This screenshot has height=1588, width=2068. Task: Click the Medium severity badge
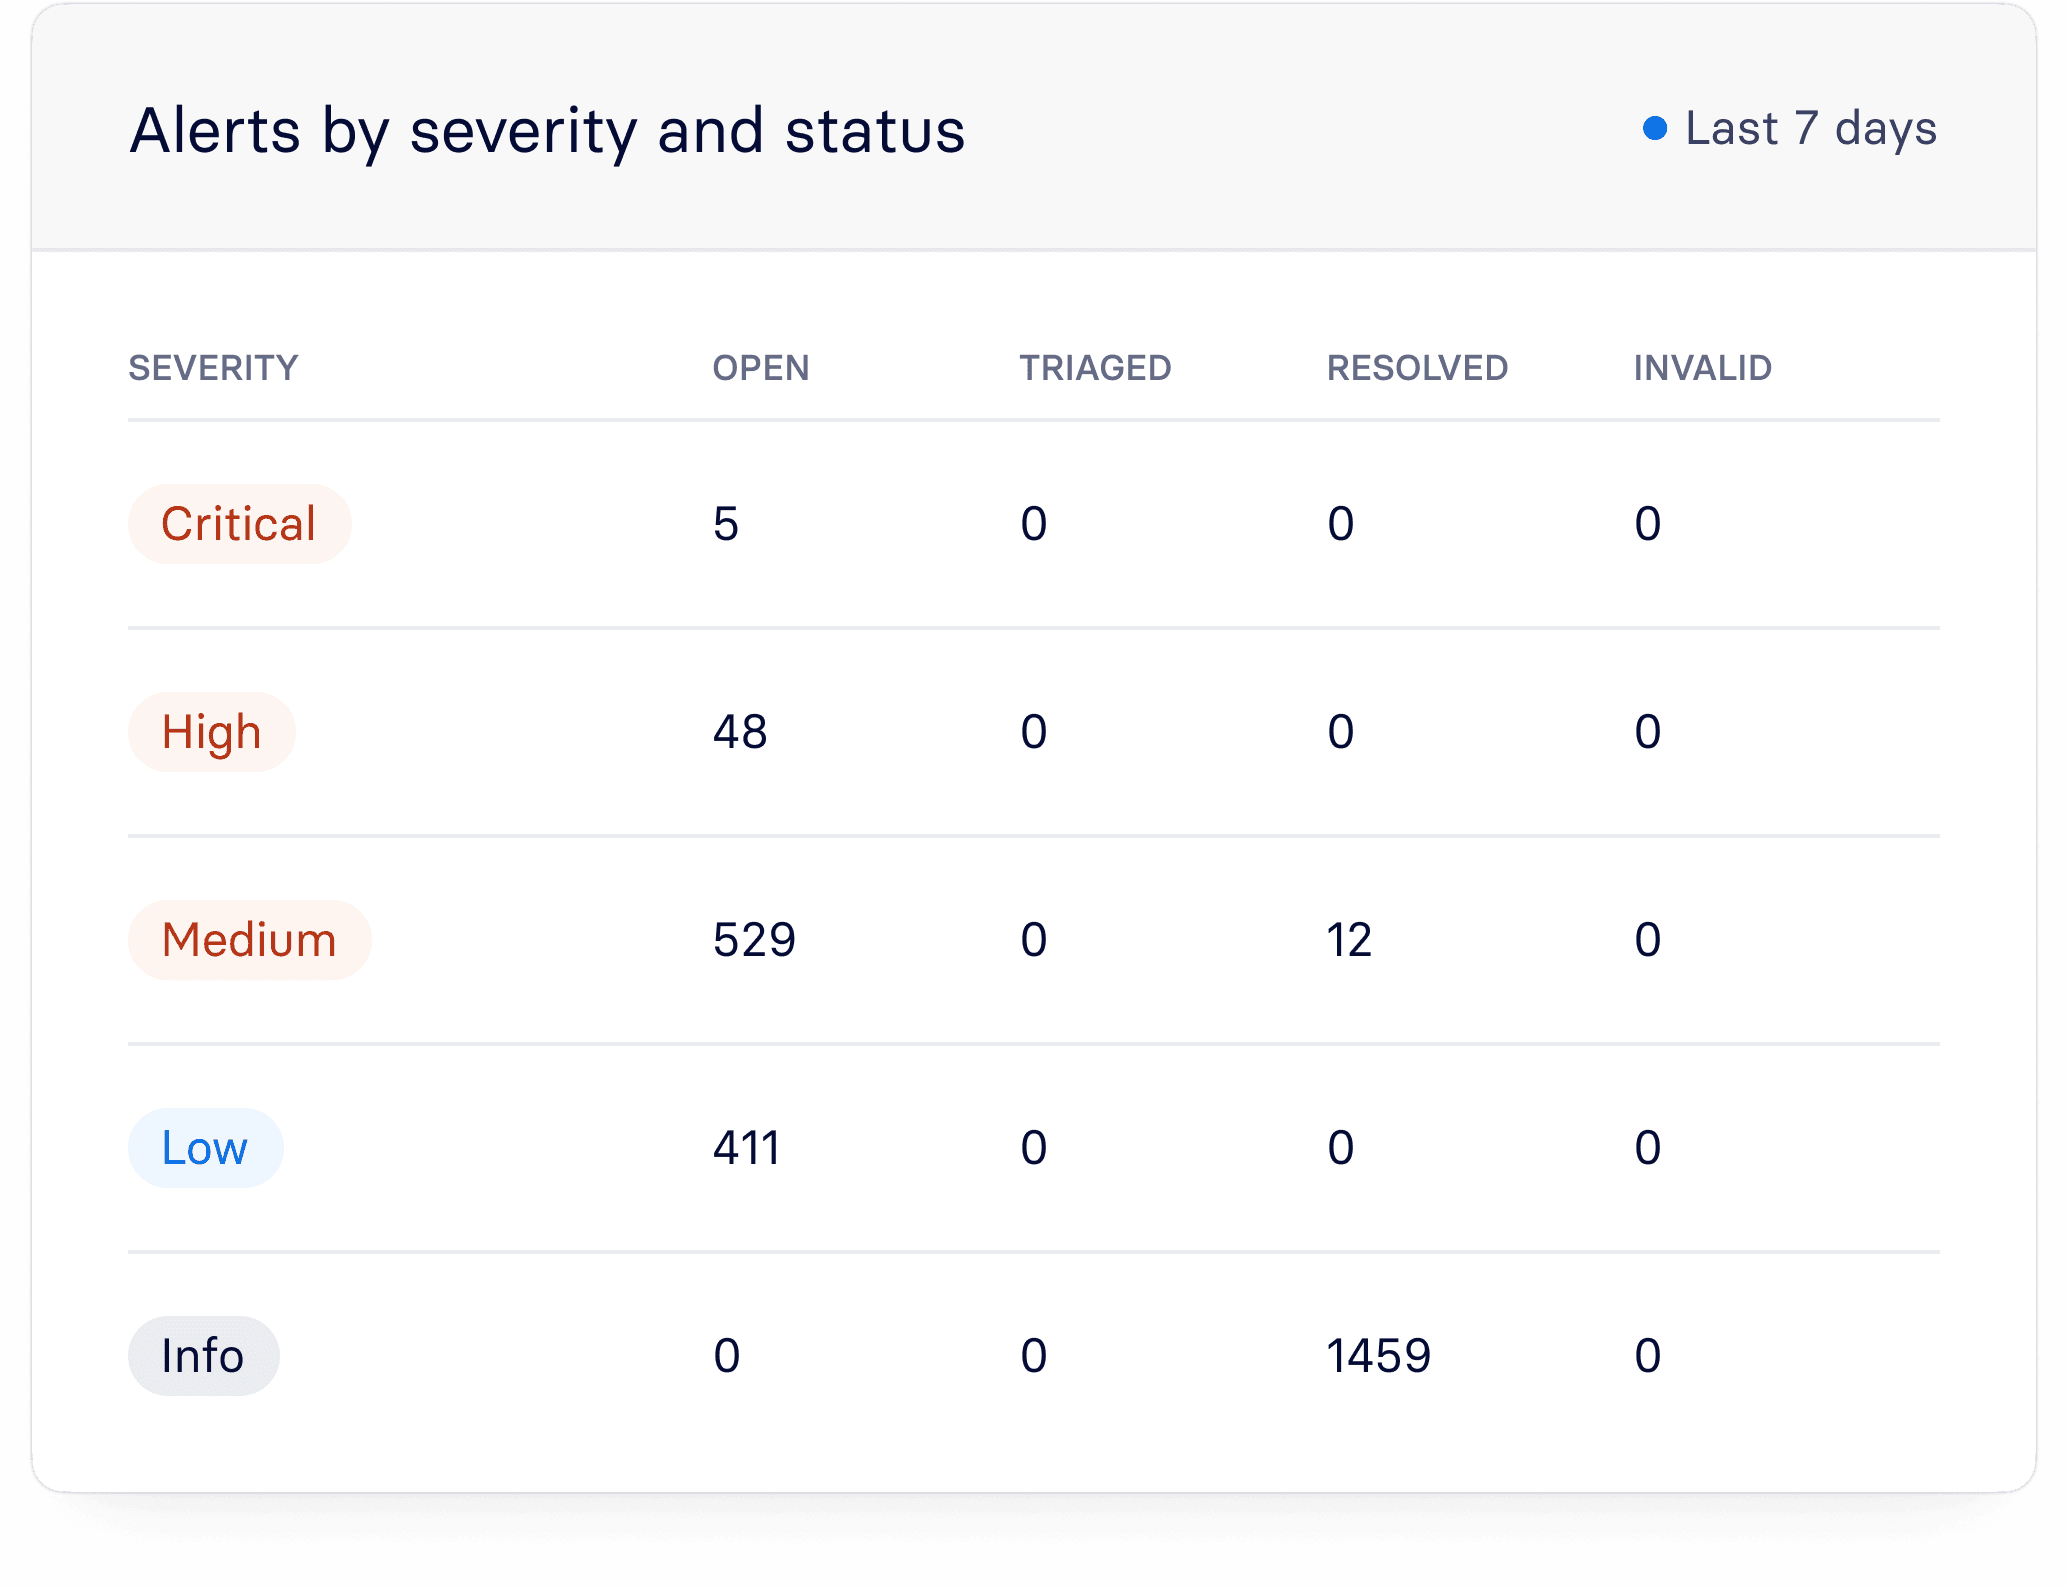(249, 940)
